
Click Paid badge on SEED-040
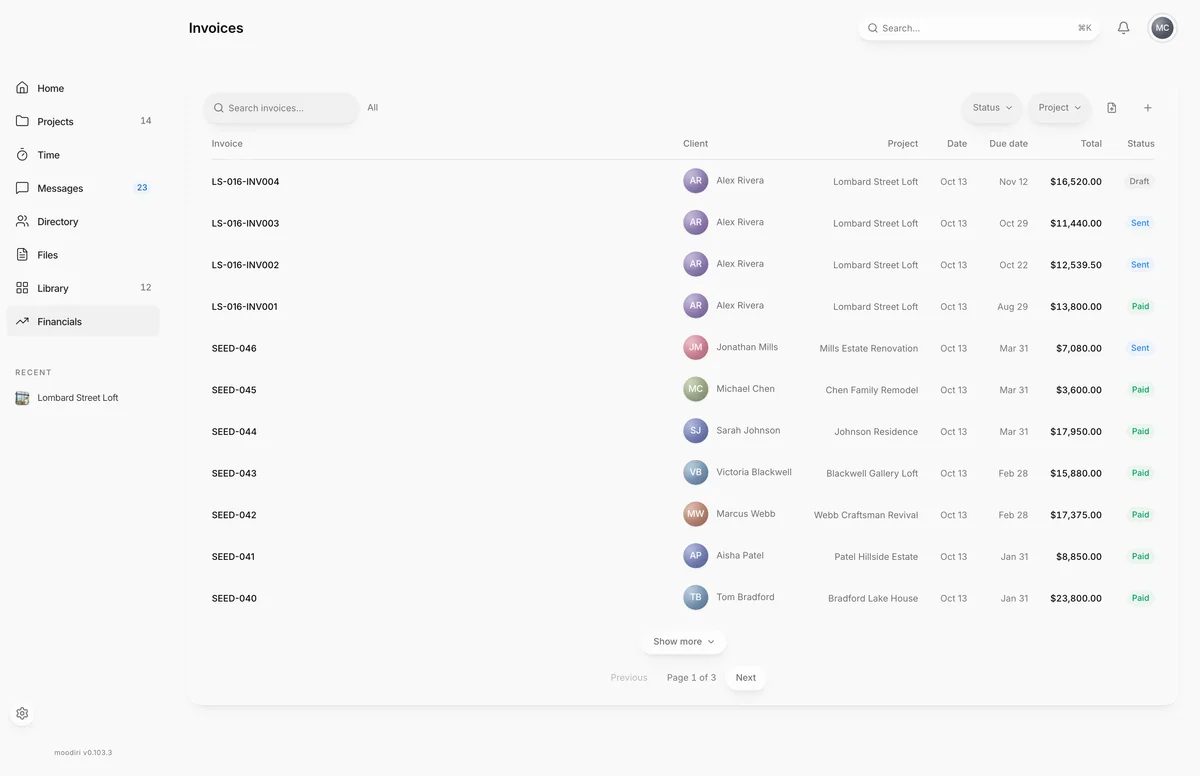pos(1140,598)
